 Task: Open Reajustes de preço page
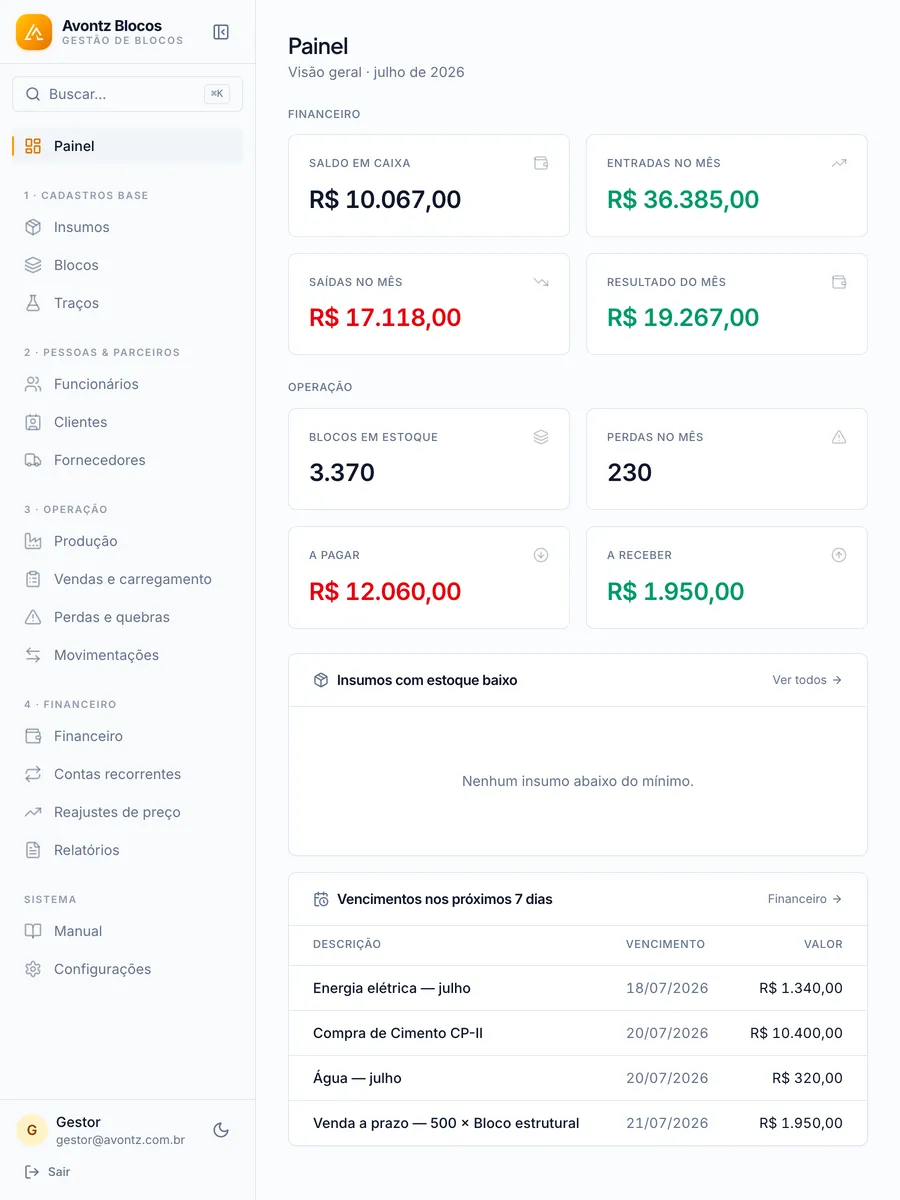[x=127, y=812]
